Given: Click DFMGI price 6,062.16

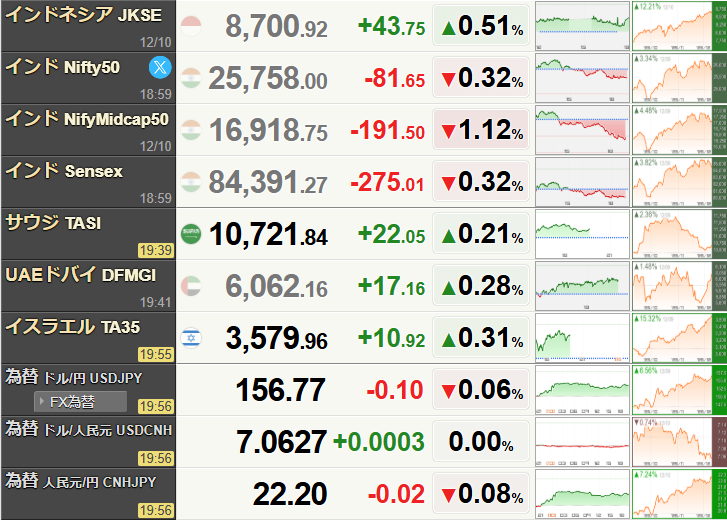Looking at the screenshot, I should (276, 286).
